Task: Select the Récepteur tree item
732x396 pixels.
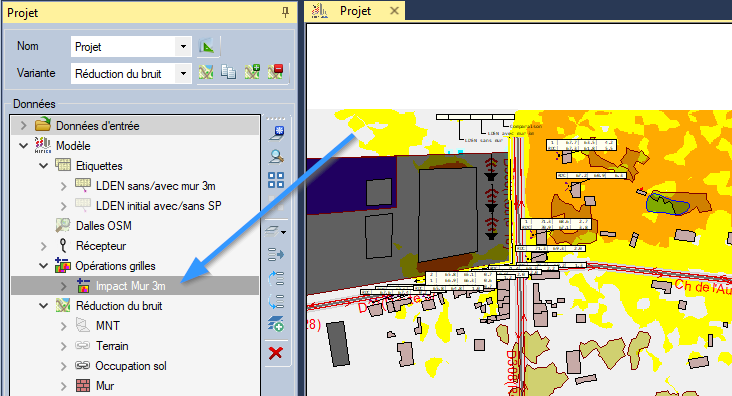Action: click(101, 246)
